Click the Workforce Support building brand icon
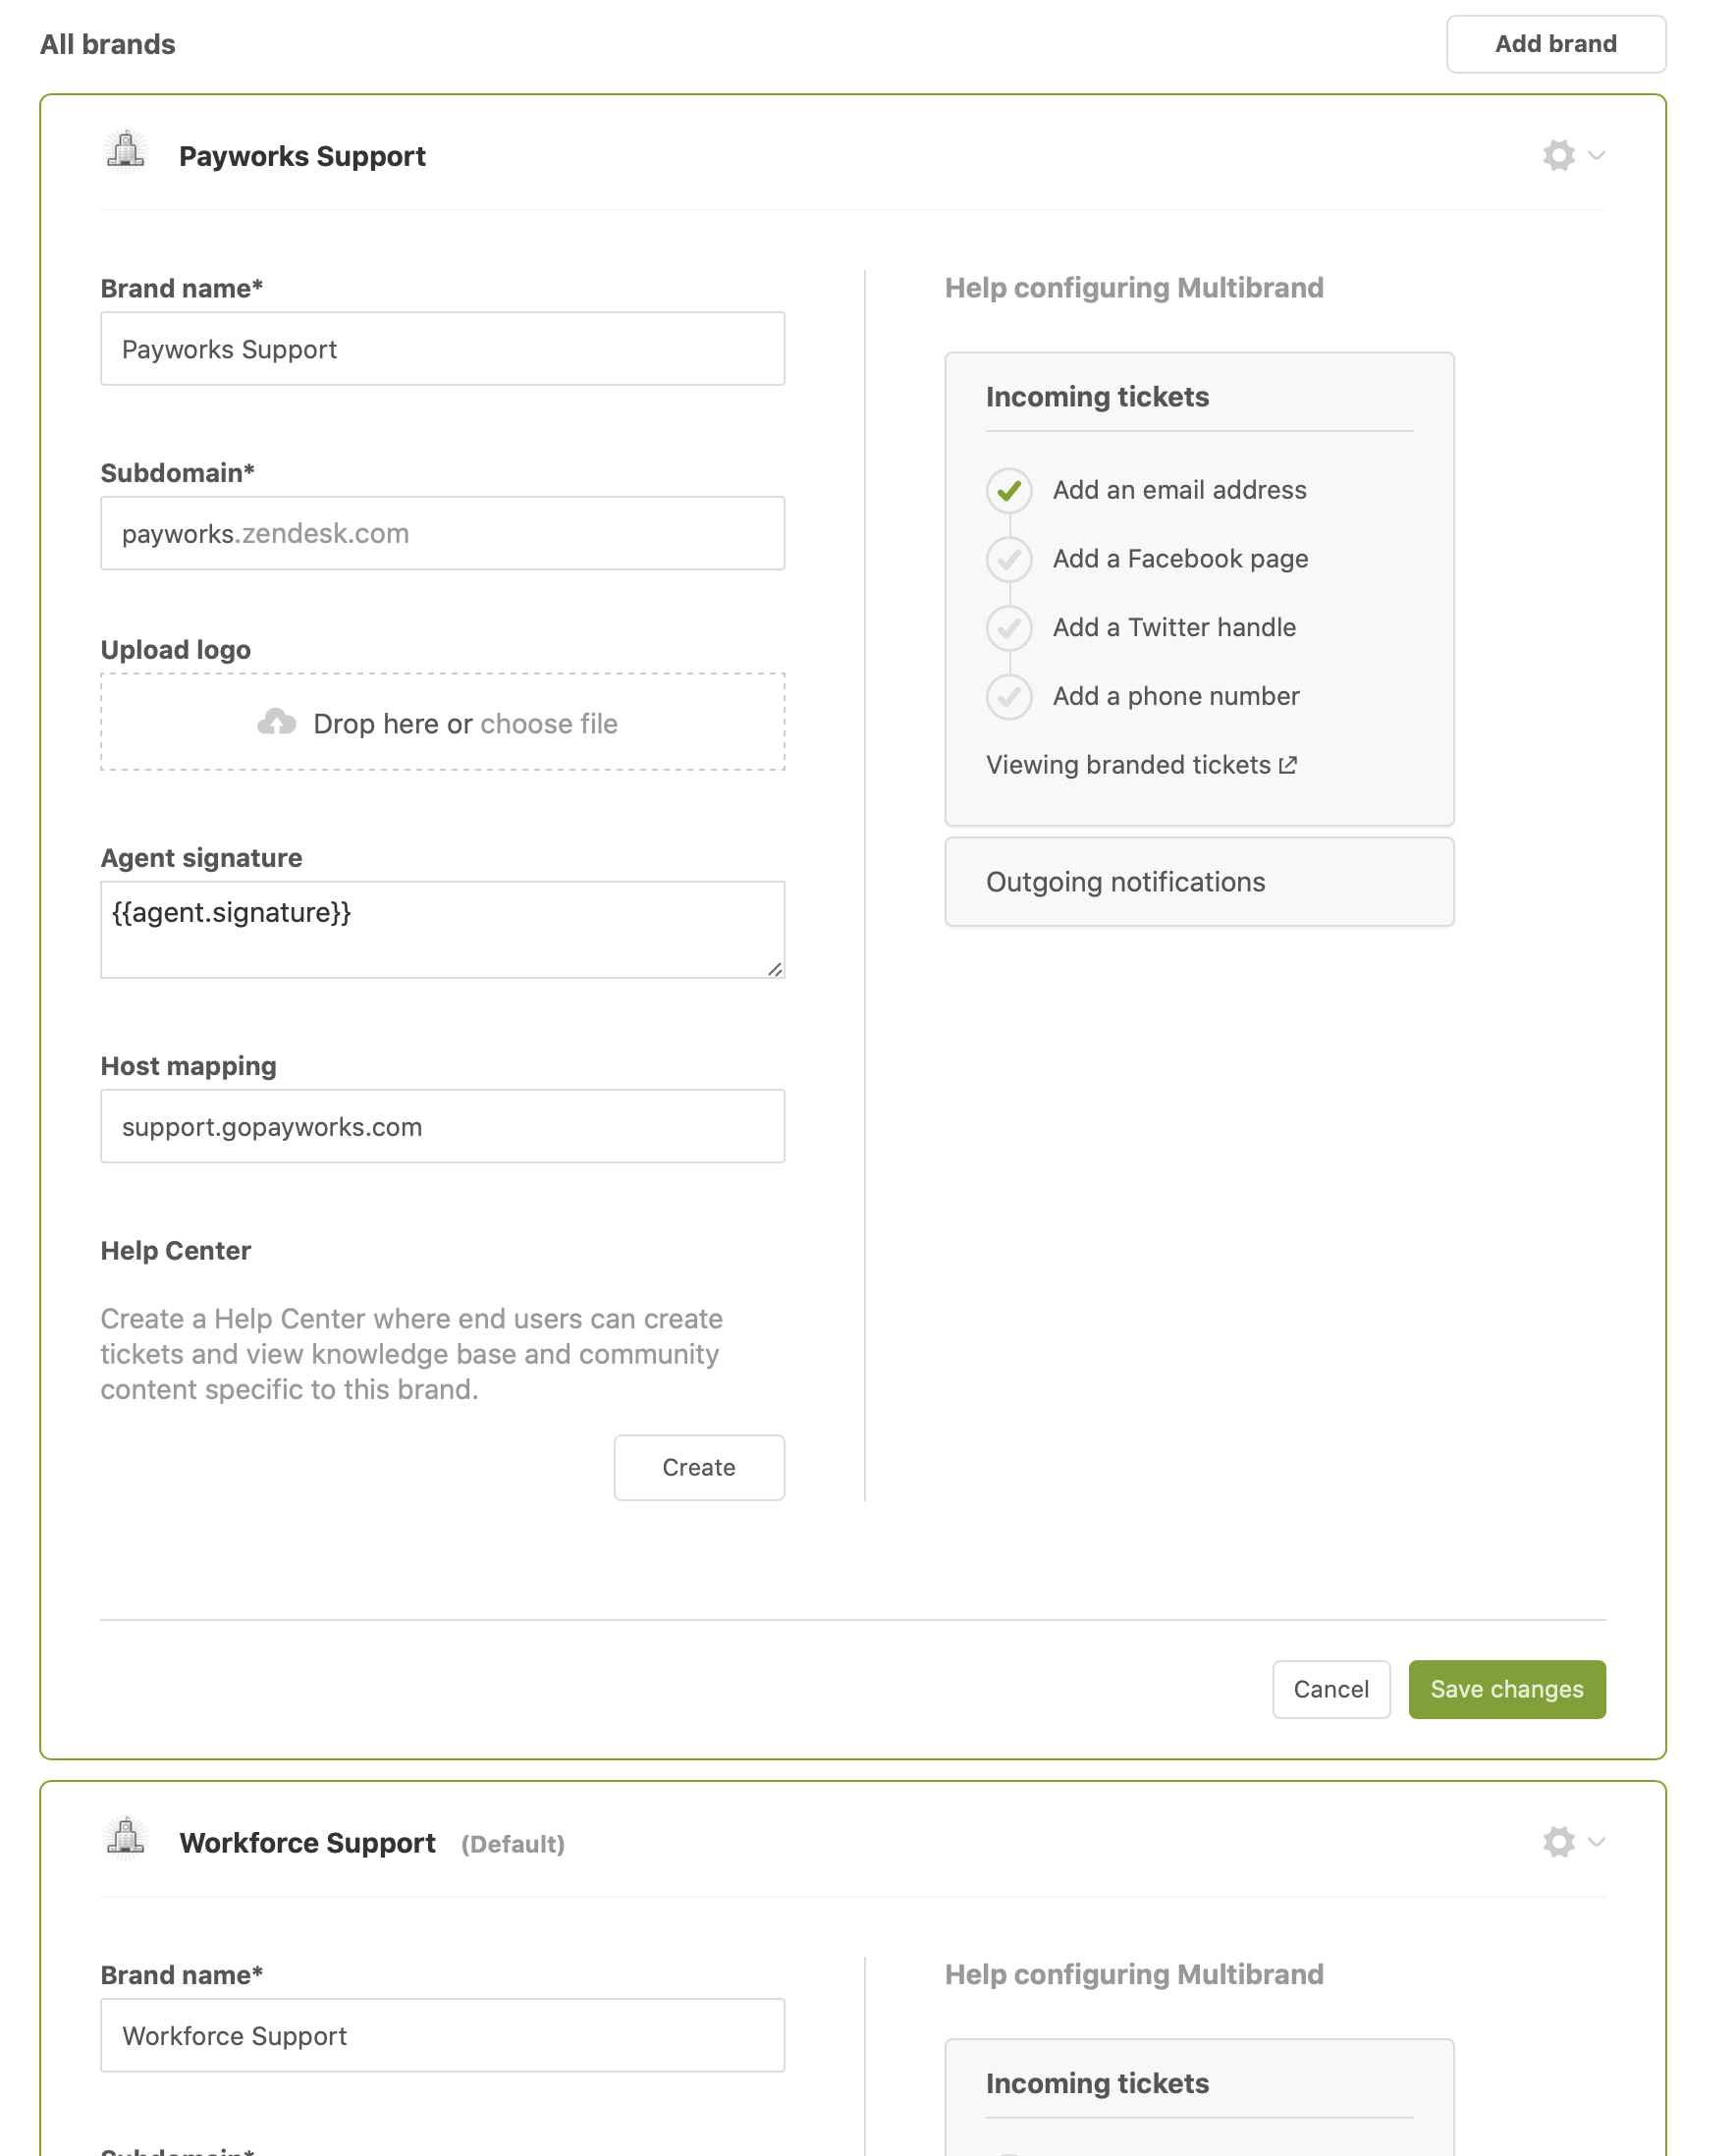 pos(124,1841)
